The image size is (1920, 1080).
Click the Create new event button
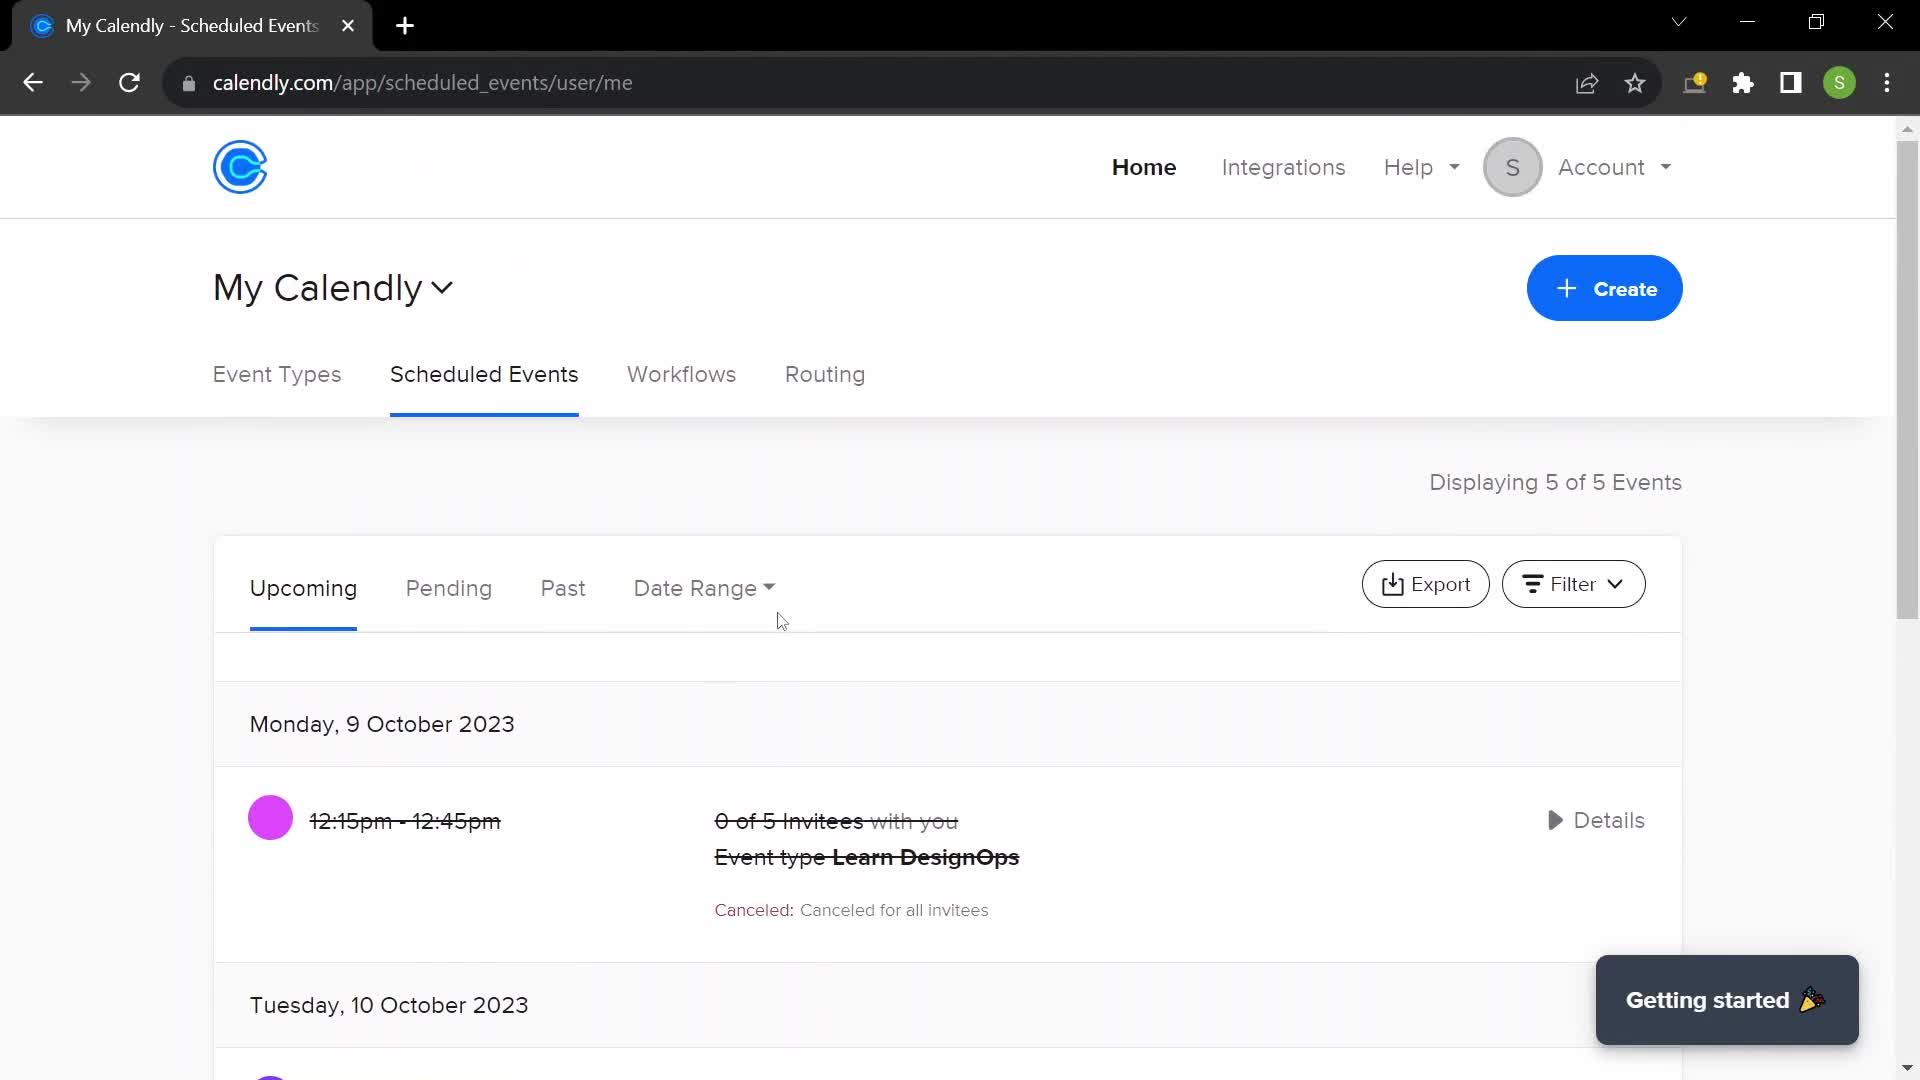coord(1606,289)
